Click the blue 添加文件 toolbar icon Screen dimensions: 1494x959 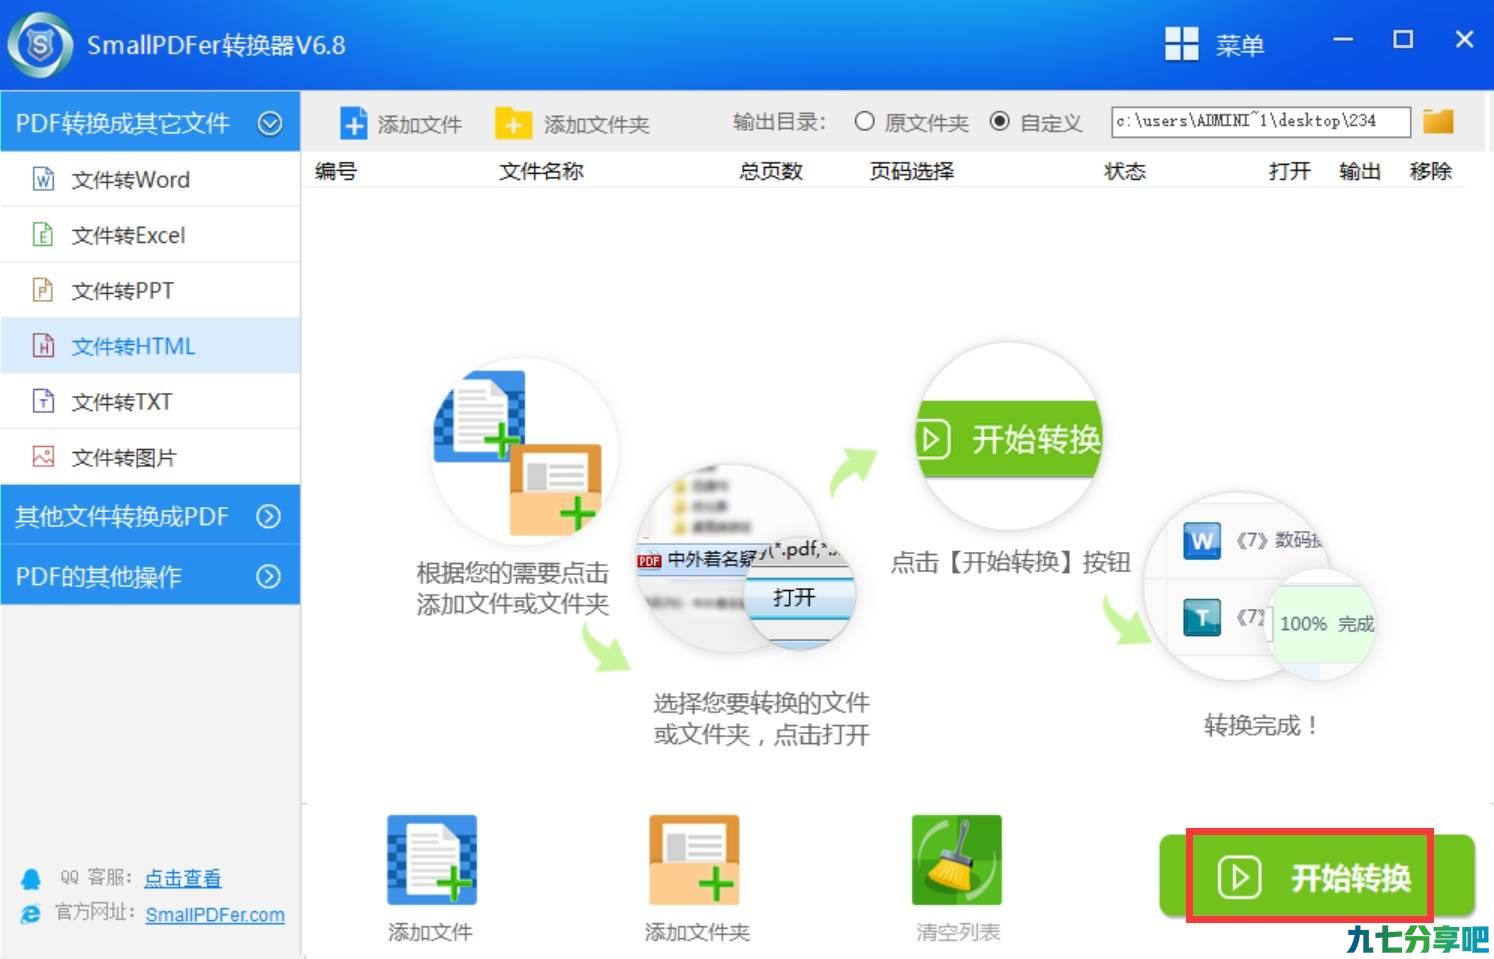coord(354,123)
